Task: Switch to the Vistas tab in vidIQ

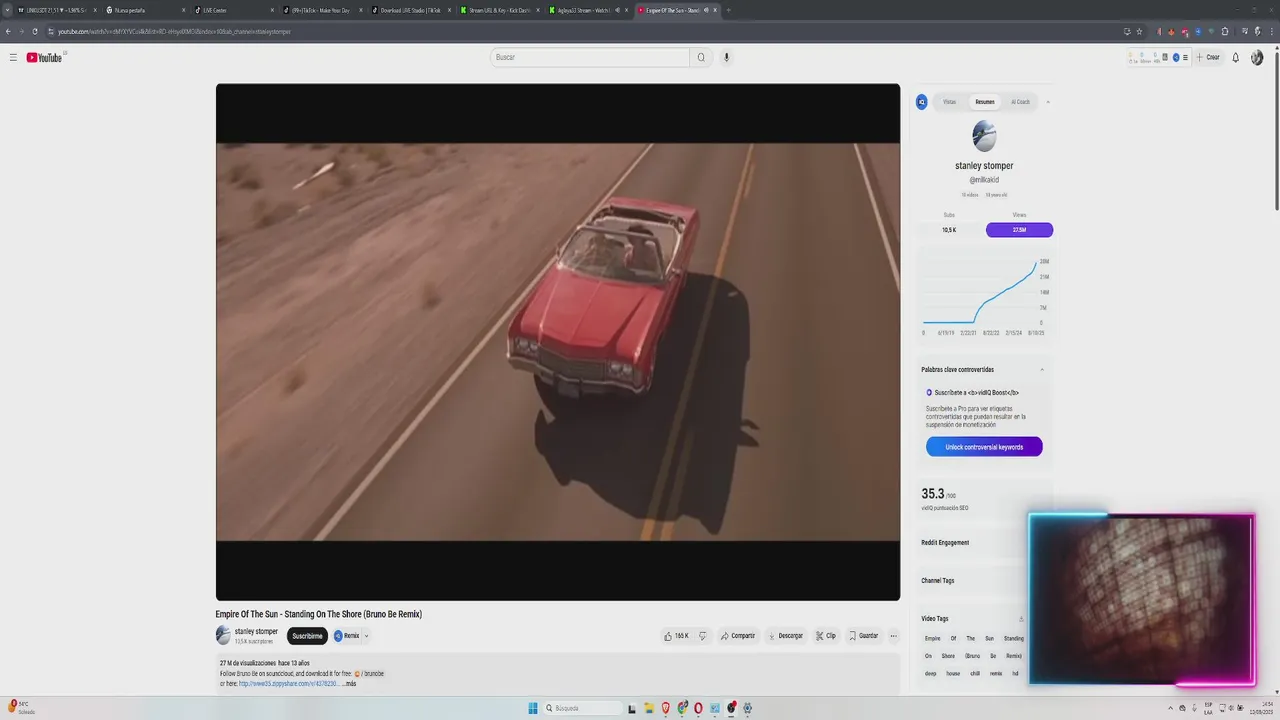Action: pos(949,102)
